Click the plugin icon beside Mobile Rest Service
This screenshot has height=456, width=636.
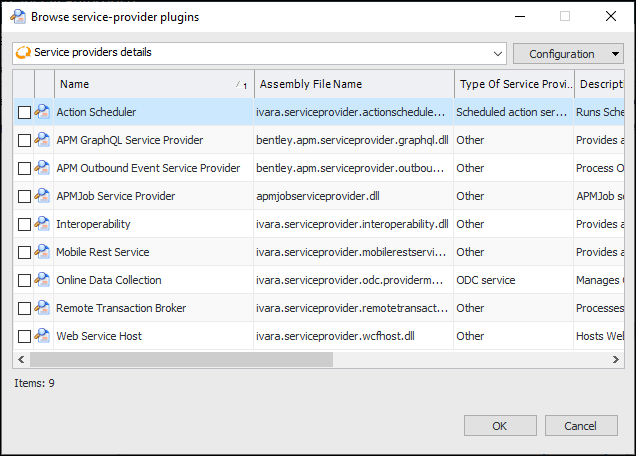point(43,252)
